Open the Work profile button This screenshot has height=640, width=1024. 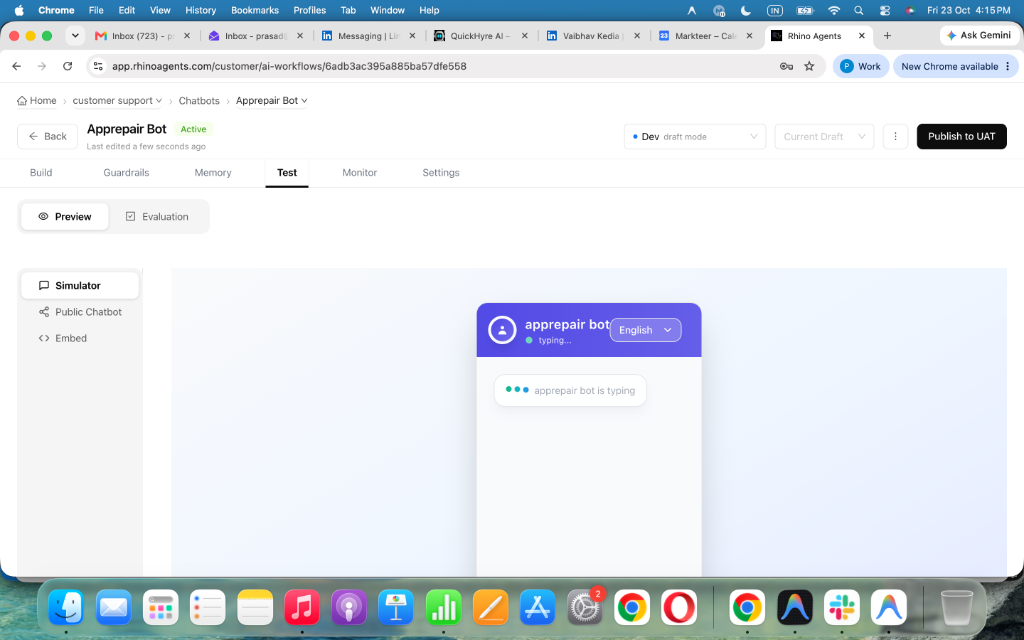(861, 66)
